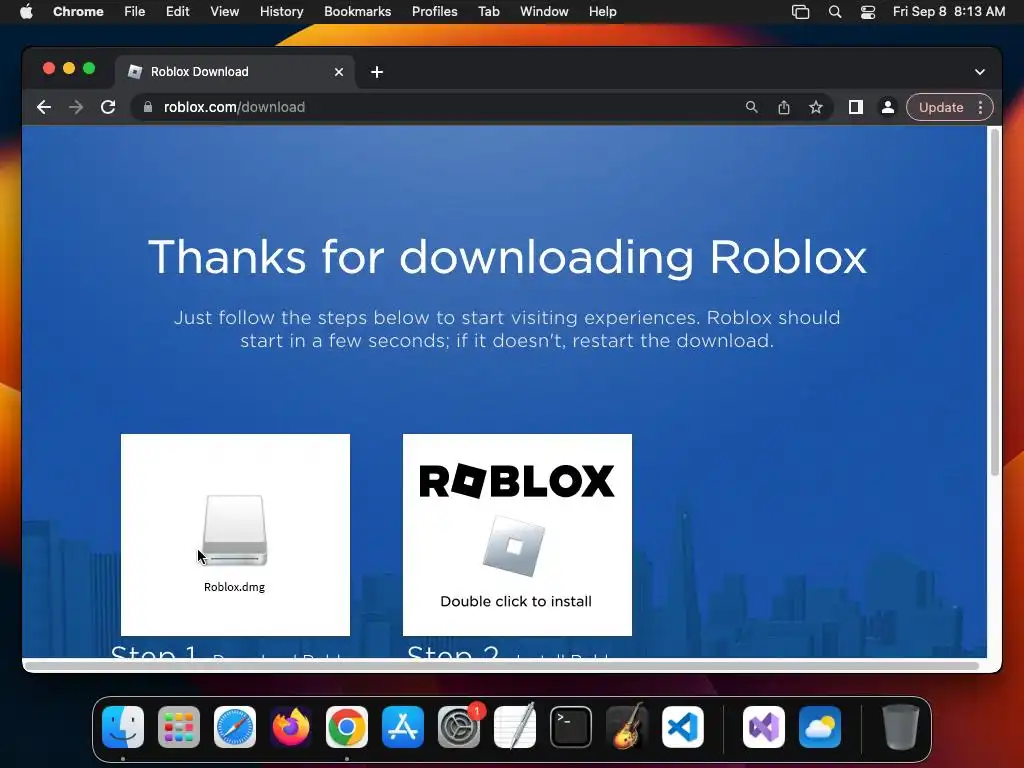The height and width of the screenshot is (768, 1024).
Task: Click the Roblox.dmg disk image thumbnail
Action: tap(235, 530)
